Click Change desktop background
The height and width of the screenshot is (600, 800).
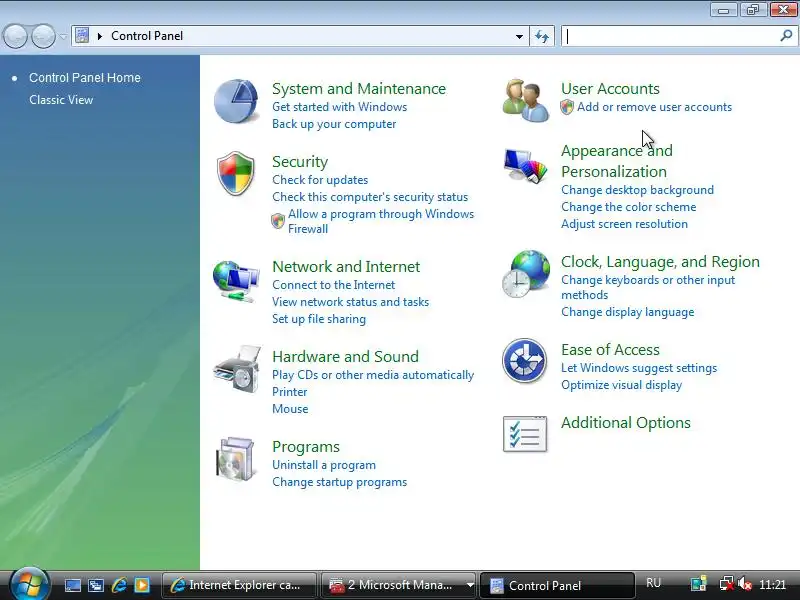(x=637, y=190)
